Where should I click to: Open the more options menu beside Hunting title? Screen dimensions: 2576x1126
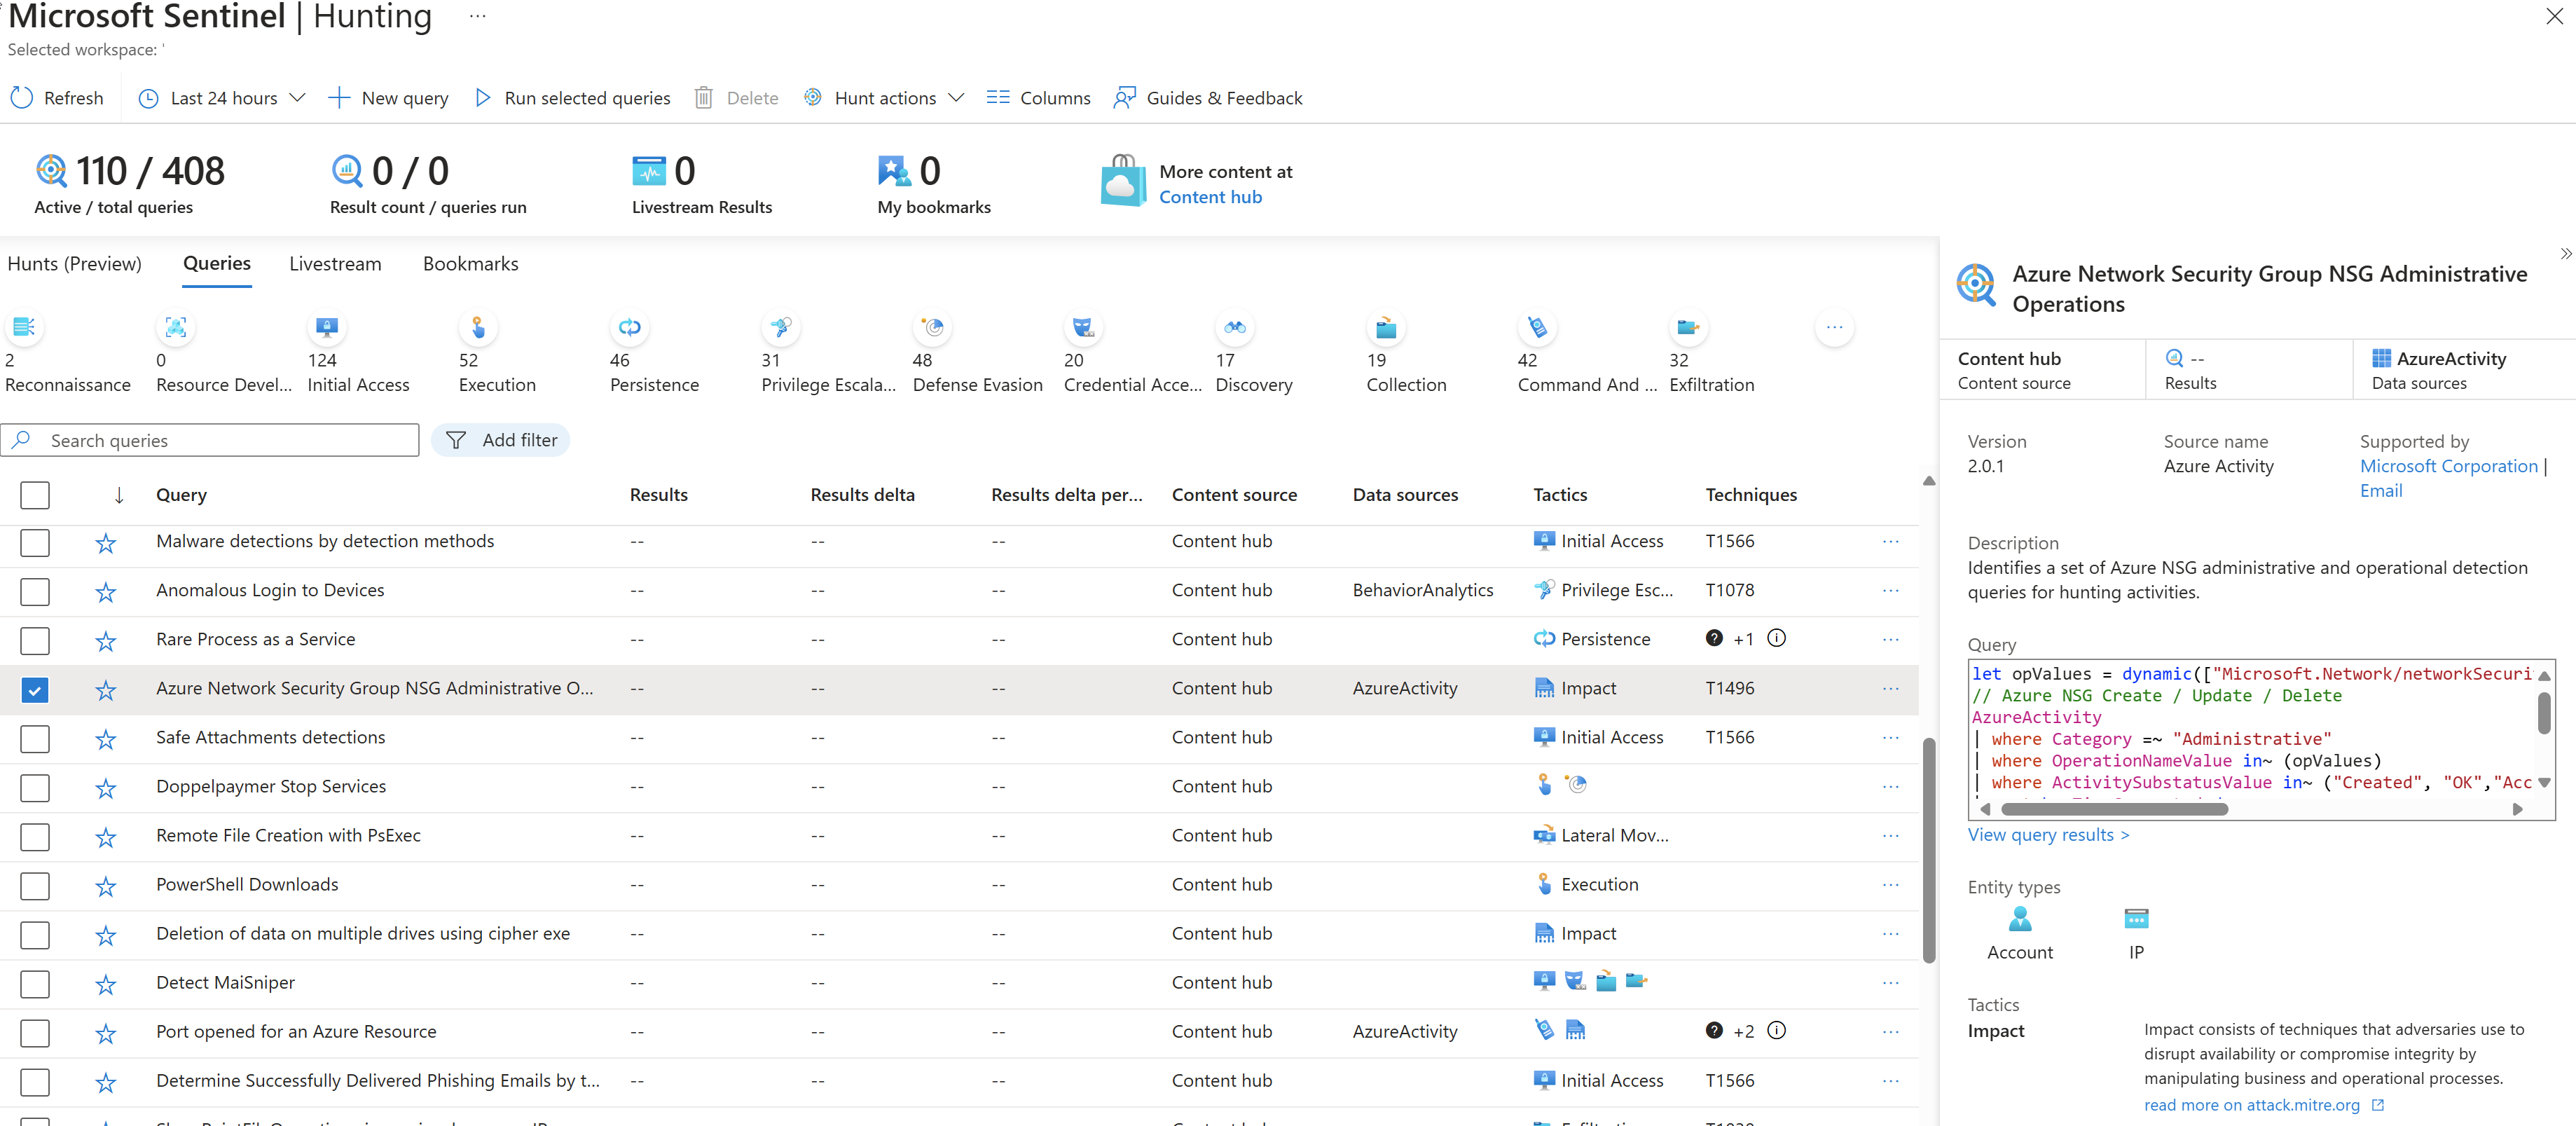pyautogui.click(x=477, y=17)
